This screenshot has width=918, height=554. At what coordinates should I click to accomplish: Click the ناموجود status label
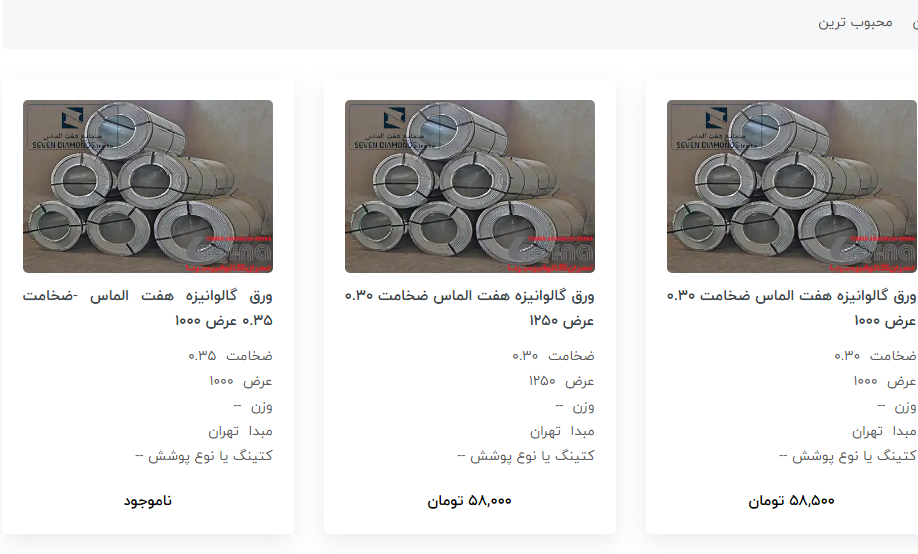pos(148,501)
